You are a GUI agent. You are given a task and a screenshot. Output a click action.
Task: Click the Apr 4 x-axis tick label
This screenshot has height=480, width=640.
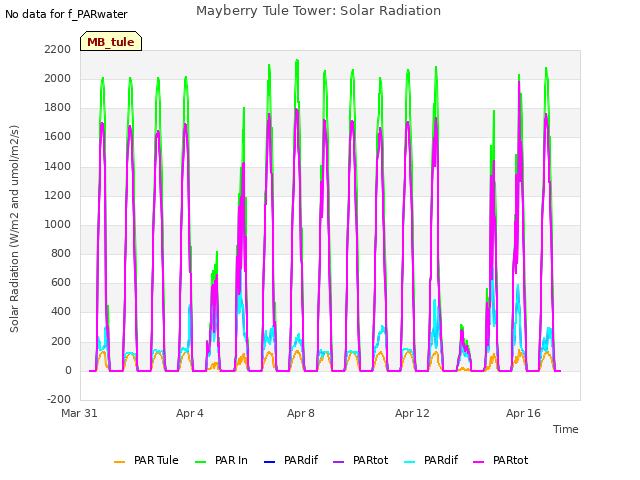(190, 413)
